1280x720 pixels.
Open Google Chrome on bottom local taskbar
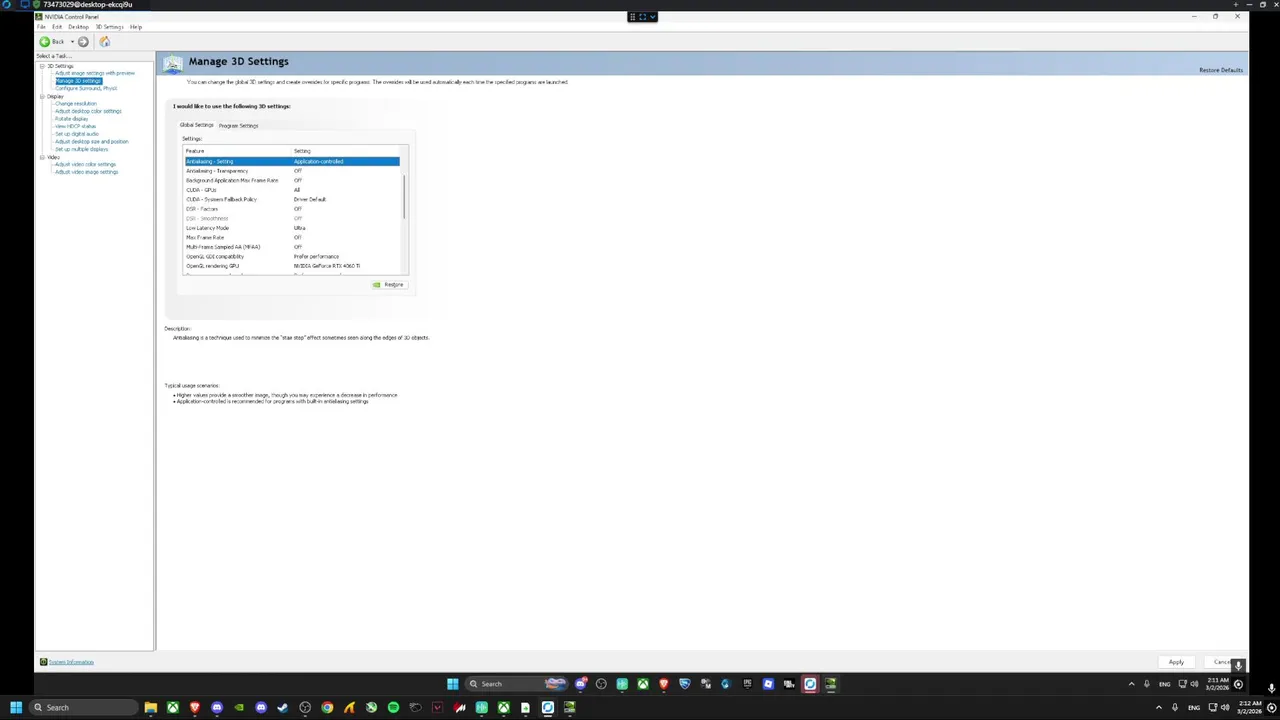pos(327,708)
